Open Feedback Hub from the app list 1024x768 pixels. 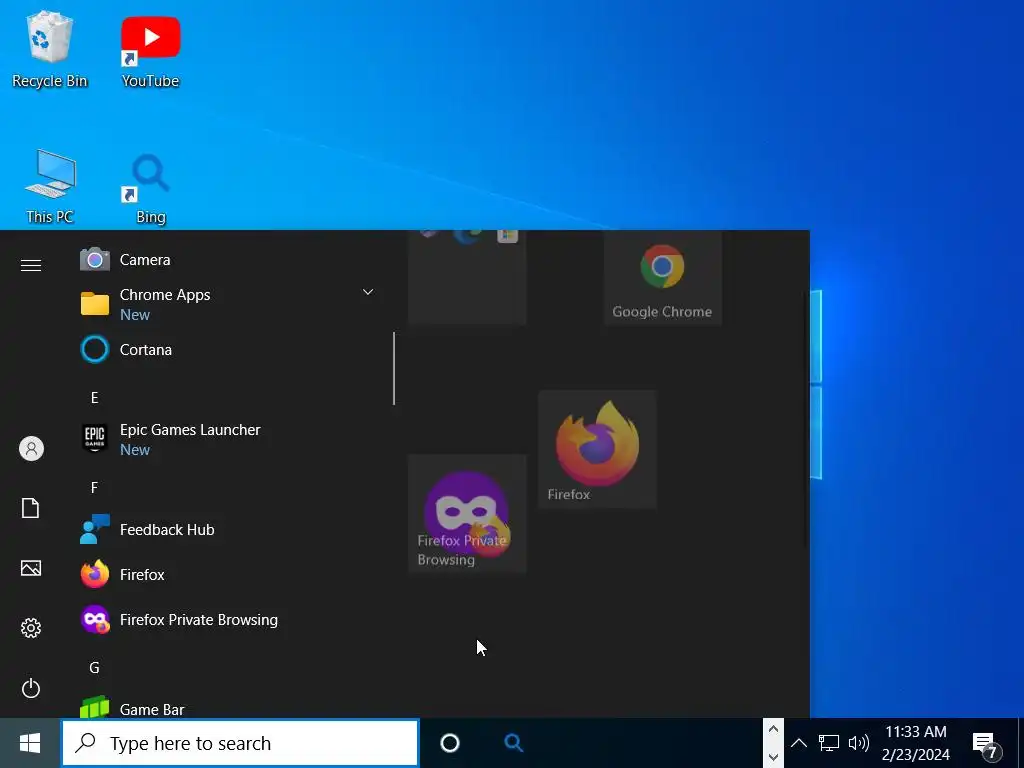click(229, 530)
